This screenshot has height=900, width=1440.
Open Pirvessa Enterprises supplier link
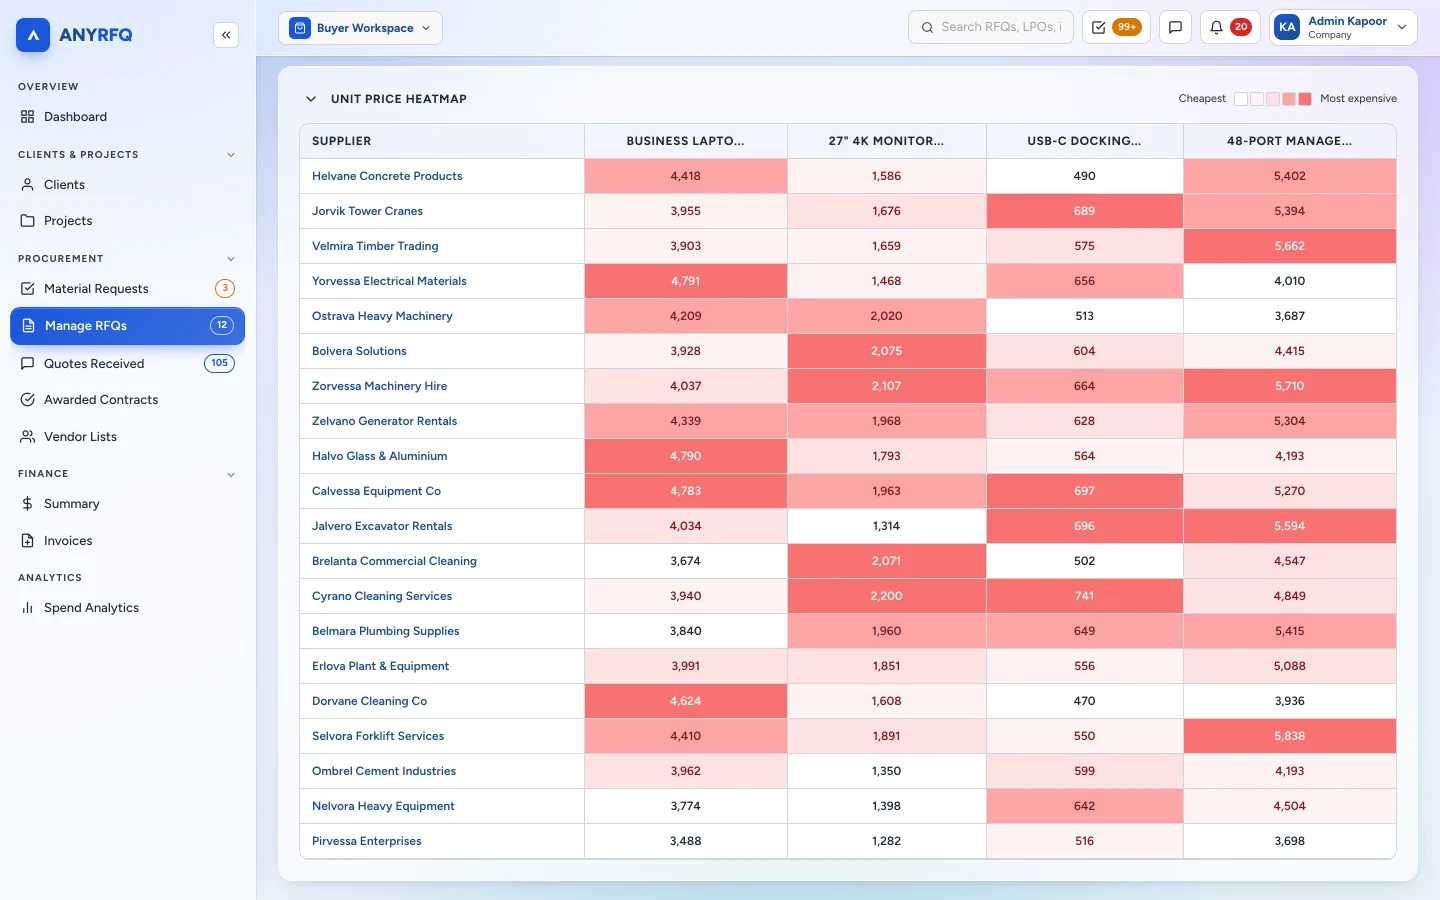coord(367,841)
